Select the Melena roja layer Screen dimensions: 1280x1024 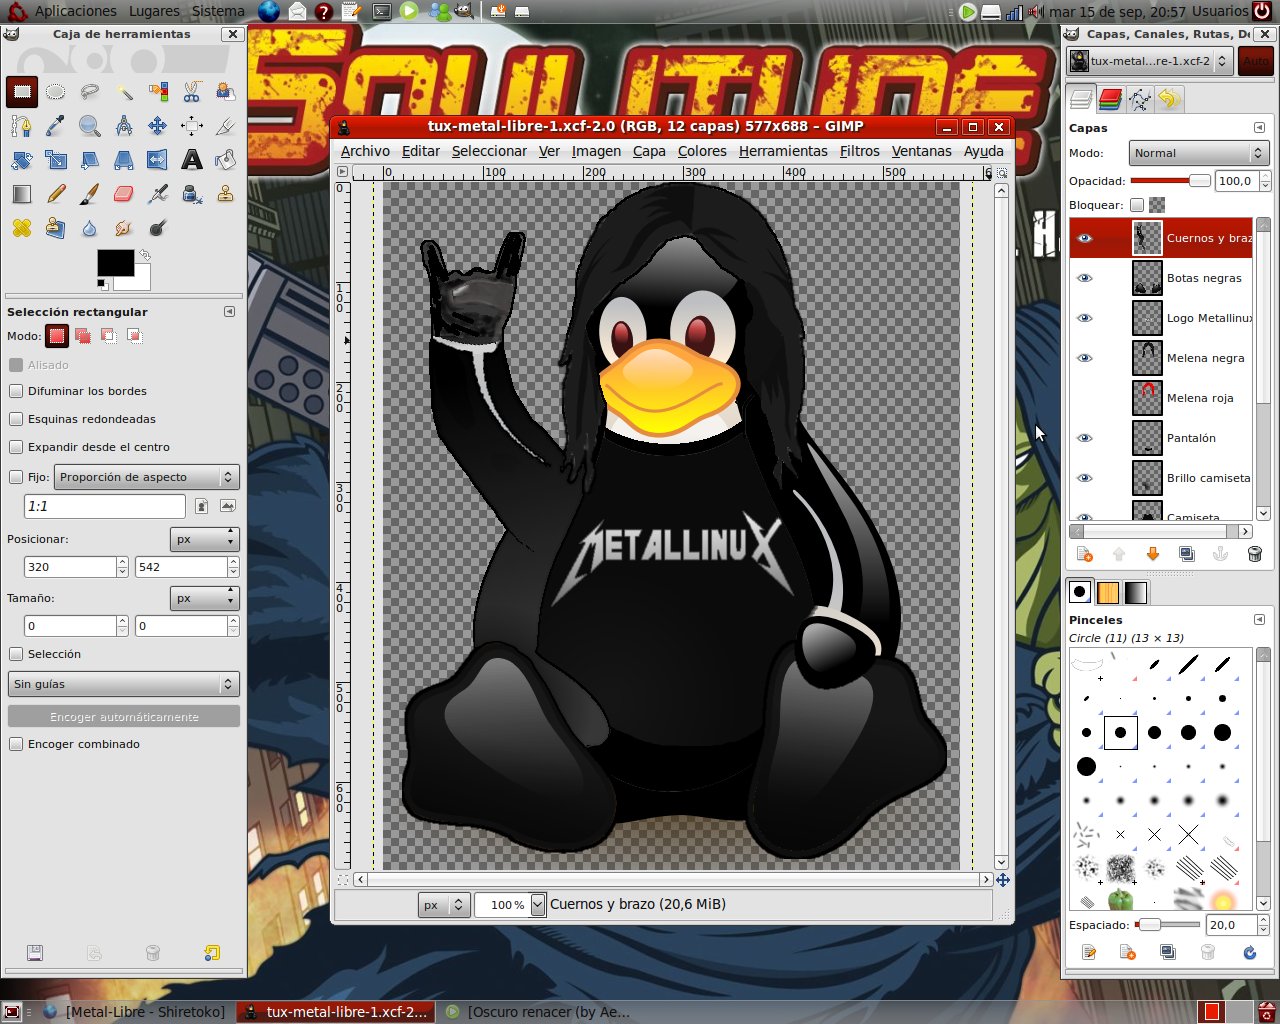[x=1160, y=398]
